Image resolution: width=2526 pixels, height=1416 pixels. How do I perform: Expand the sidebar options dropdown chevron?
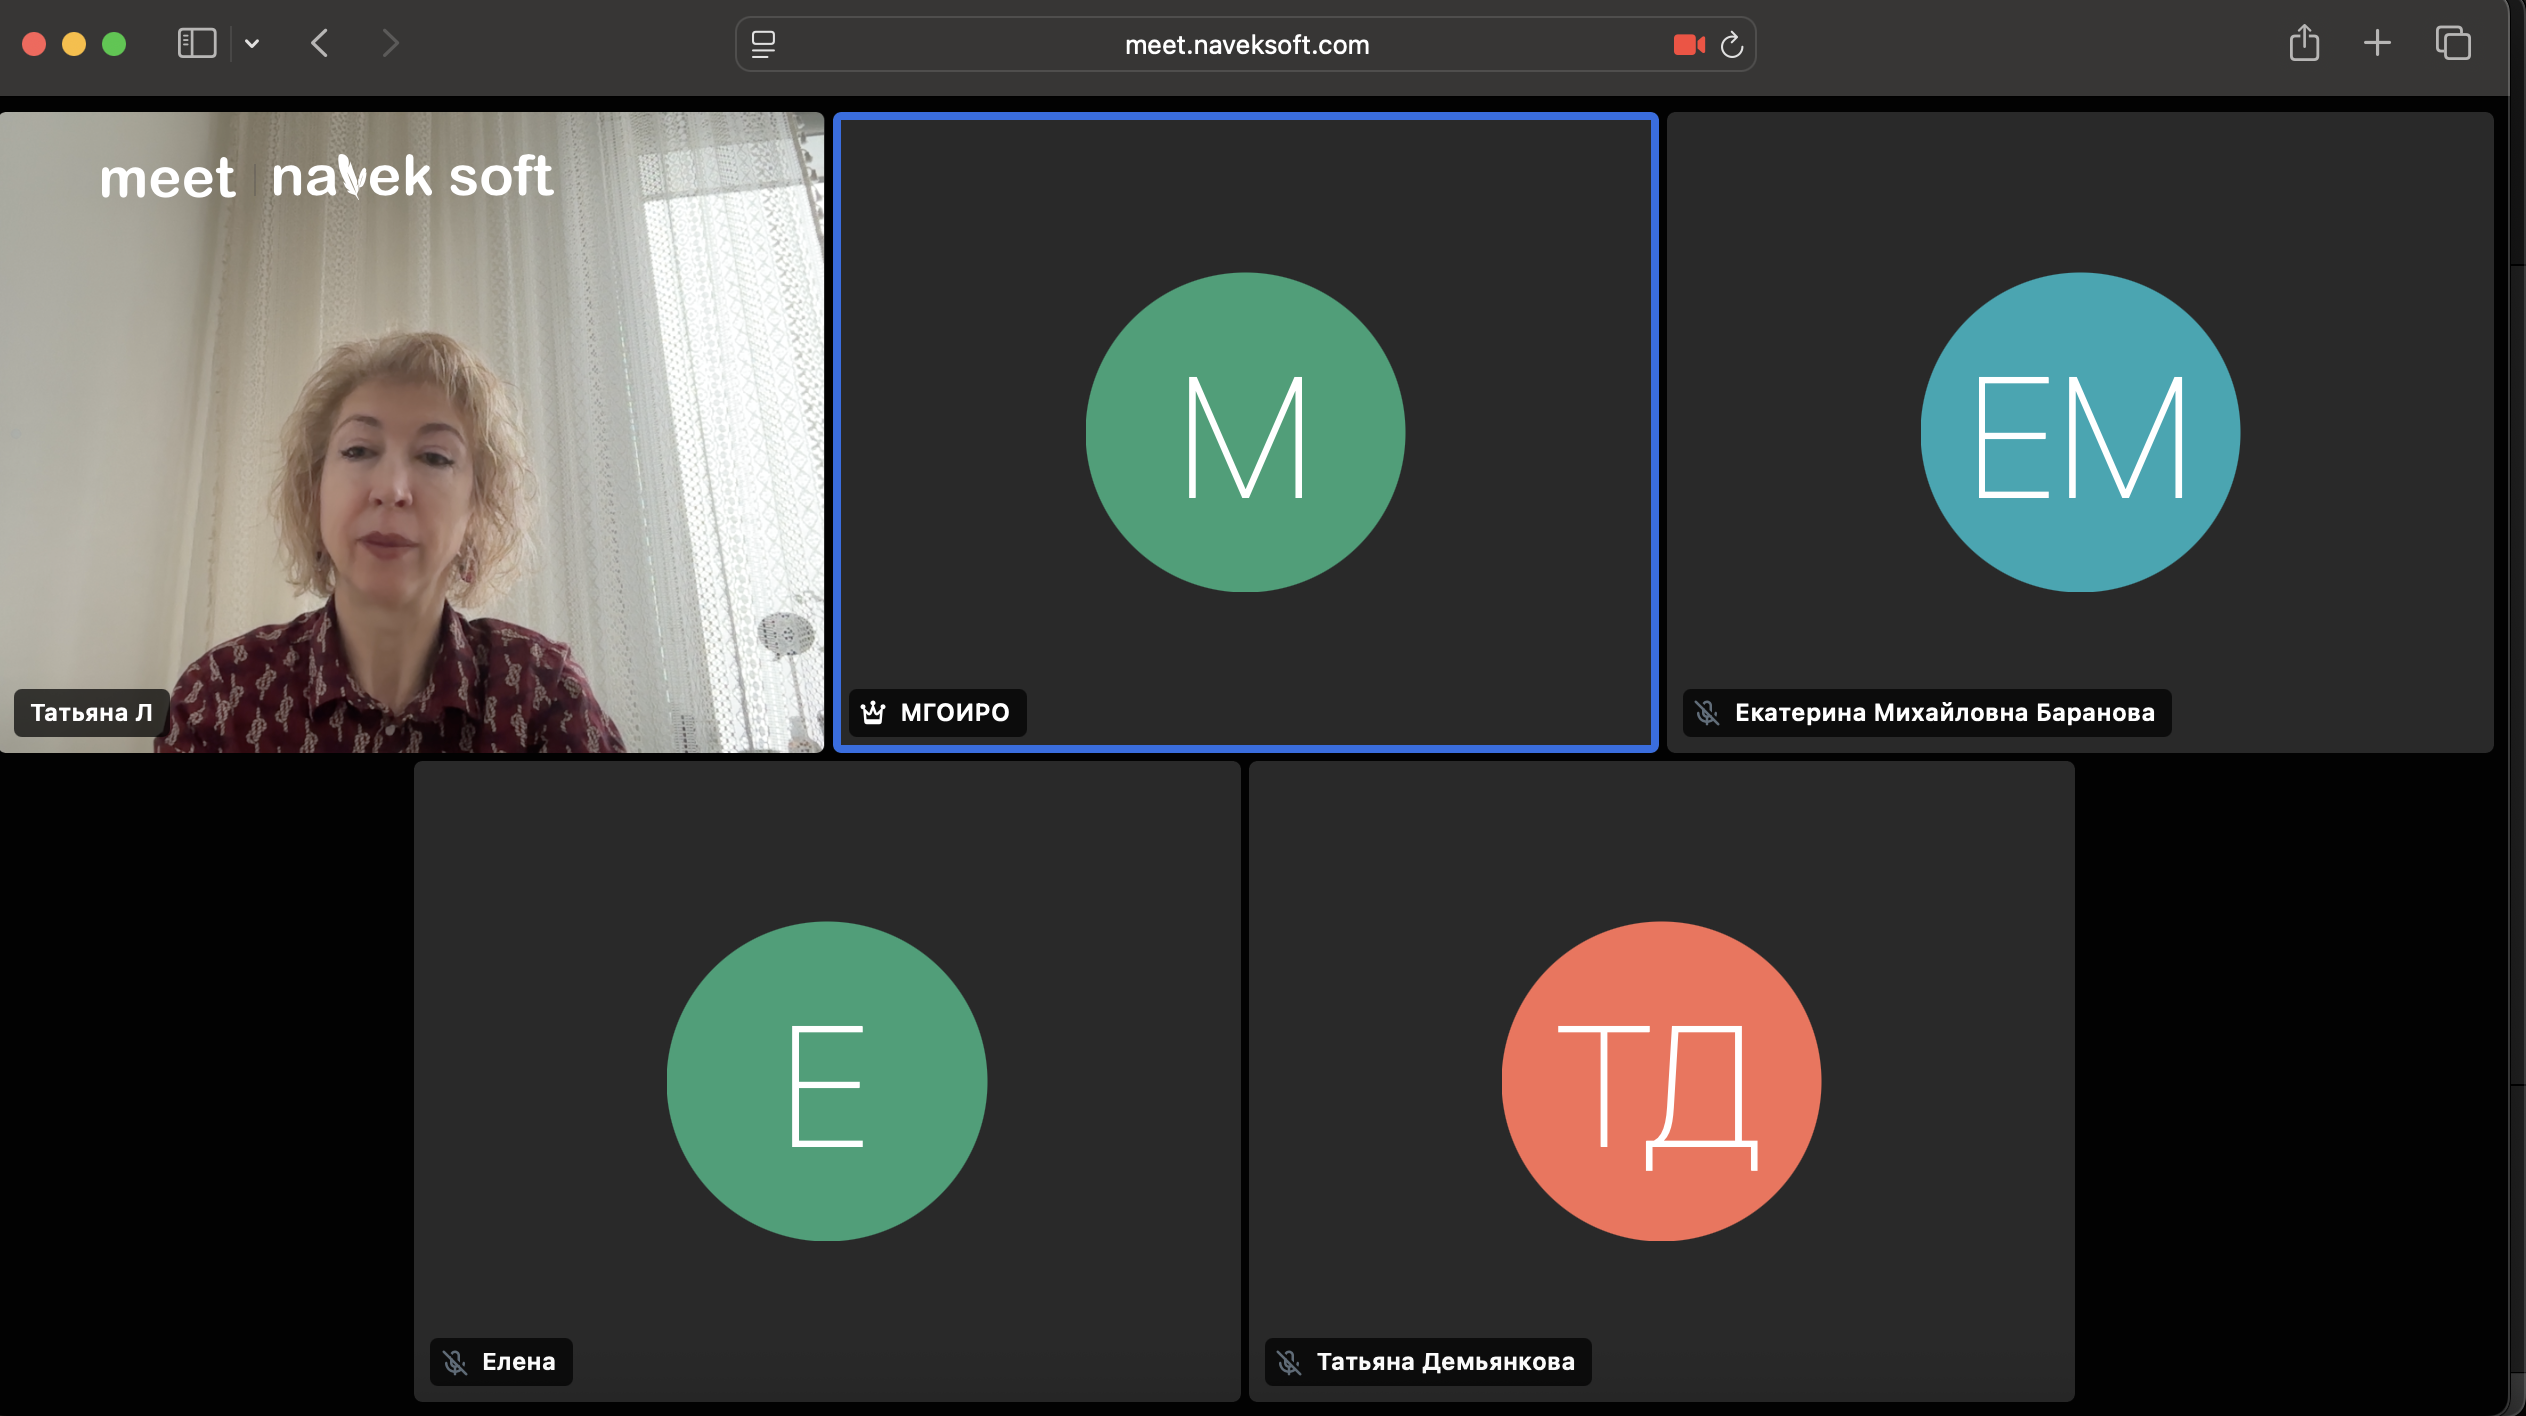252,43
